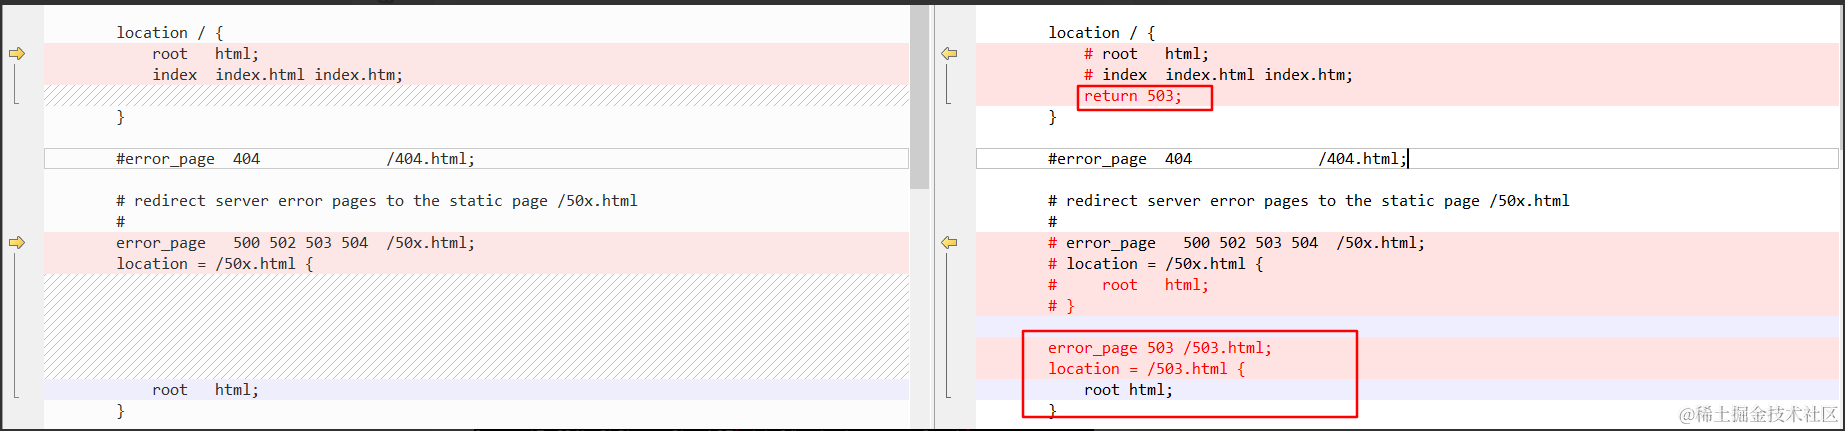Click 'location / {' line in right pane
The height and width of the screenshot is (431, 1845).
[1102, 33]
